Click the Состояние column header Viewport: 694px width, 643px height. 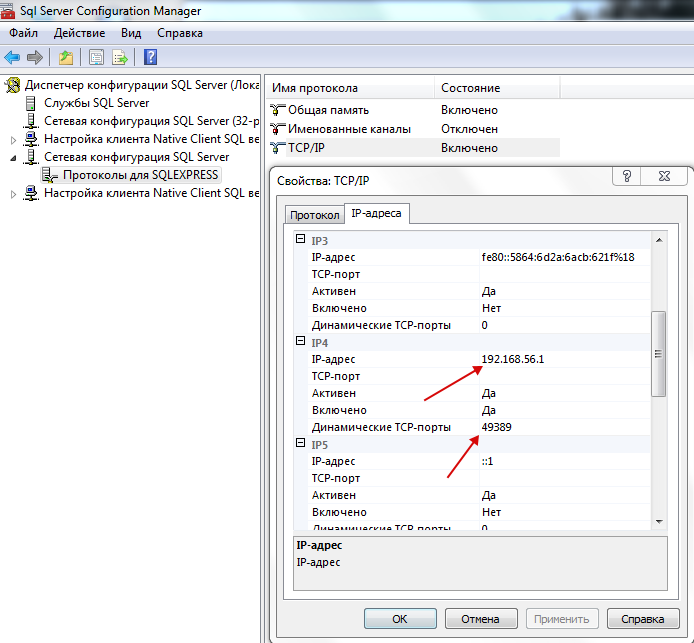coord(497,88)
